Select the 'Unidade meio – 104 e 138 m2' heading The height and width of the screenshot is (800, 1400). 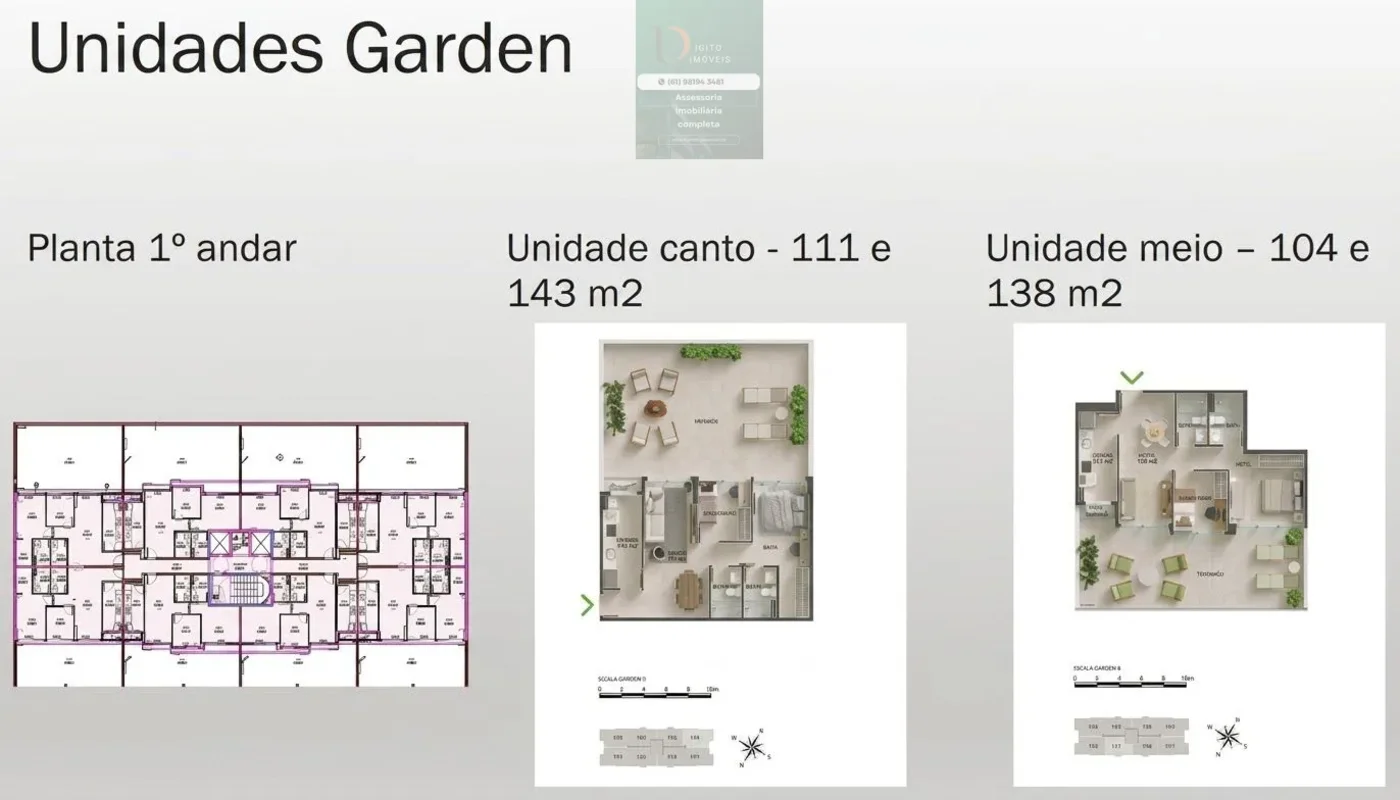(x=1178, y=271)
